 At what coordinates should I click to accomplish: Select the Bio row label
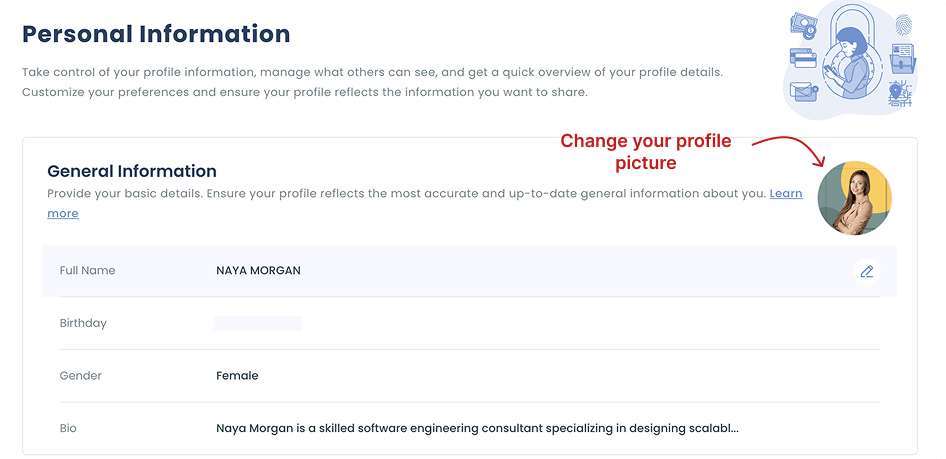(x=68, y=428)
